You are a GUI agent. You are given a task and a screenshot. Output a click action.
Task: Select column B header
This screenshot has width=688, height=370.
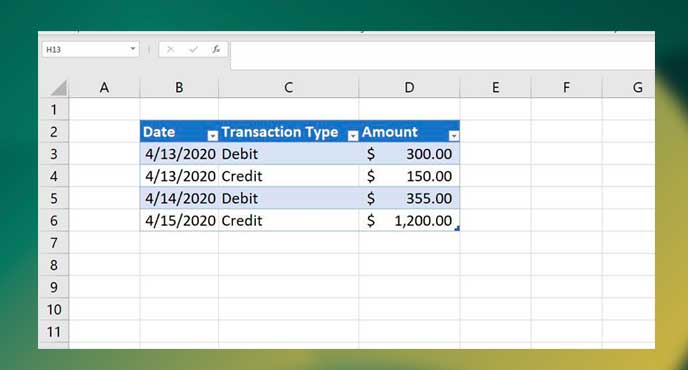click(179, 88)
